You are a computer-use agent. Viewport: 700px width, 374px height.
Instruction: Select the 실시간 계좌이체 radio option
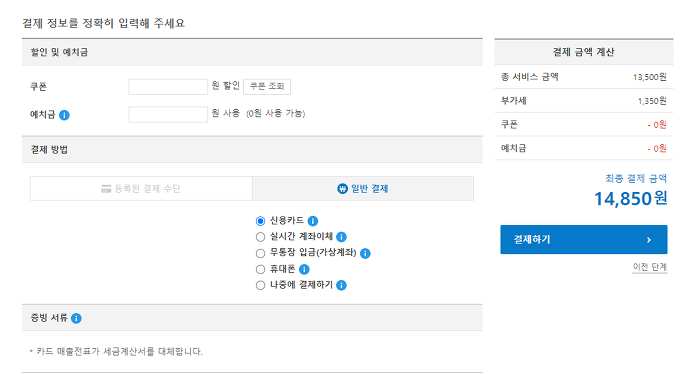tap(260, 237)
